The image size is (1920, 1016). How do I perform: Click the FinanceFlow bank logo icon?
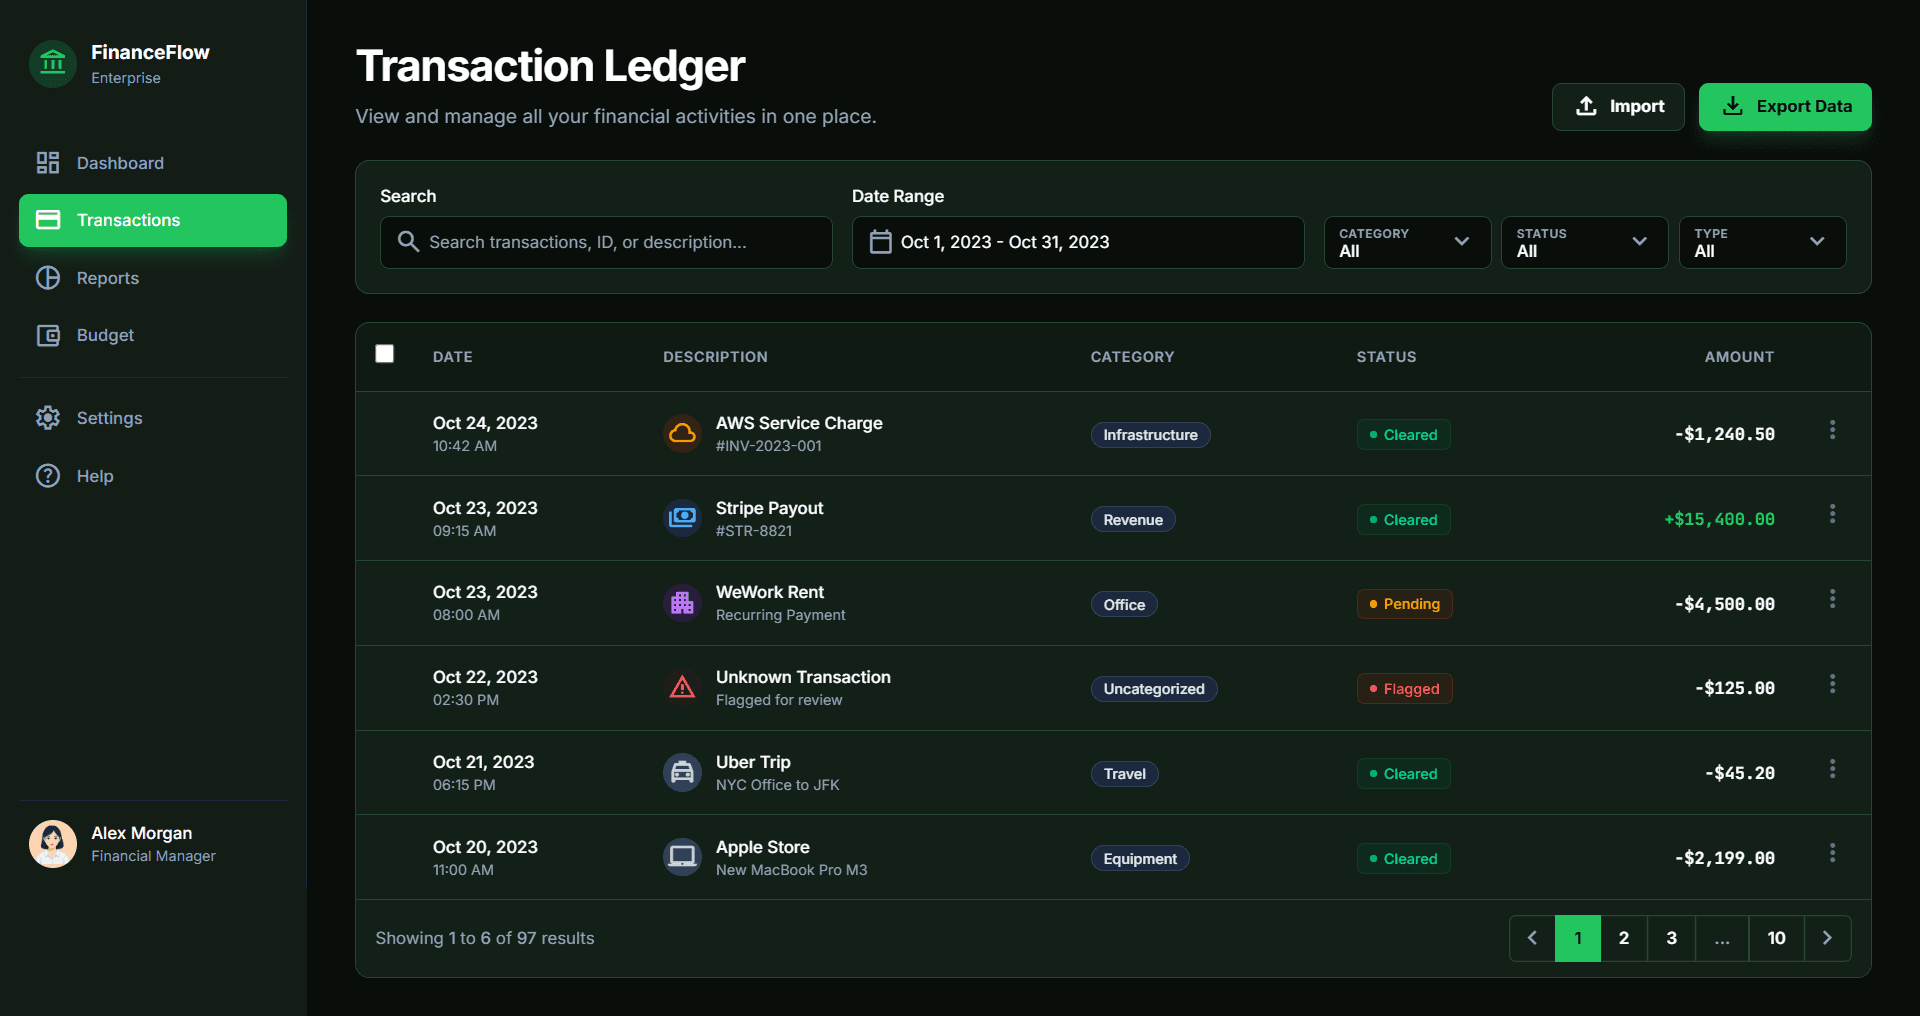53,64
